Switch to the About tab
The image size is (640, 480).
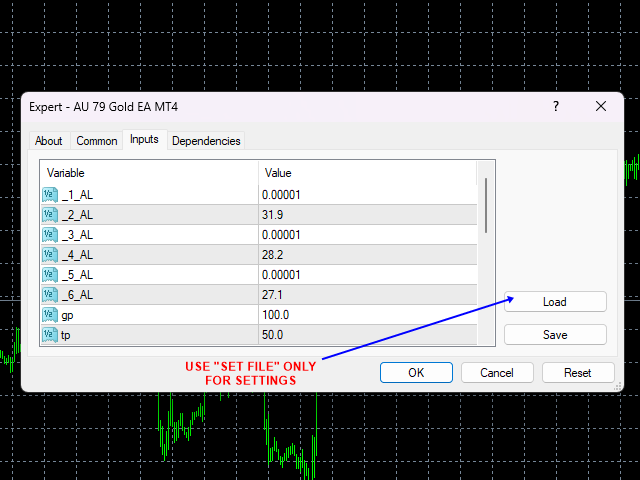49,141
